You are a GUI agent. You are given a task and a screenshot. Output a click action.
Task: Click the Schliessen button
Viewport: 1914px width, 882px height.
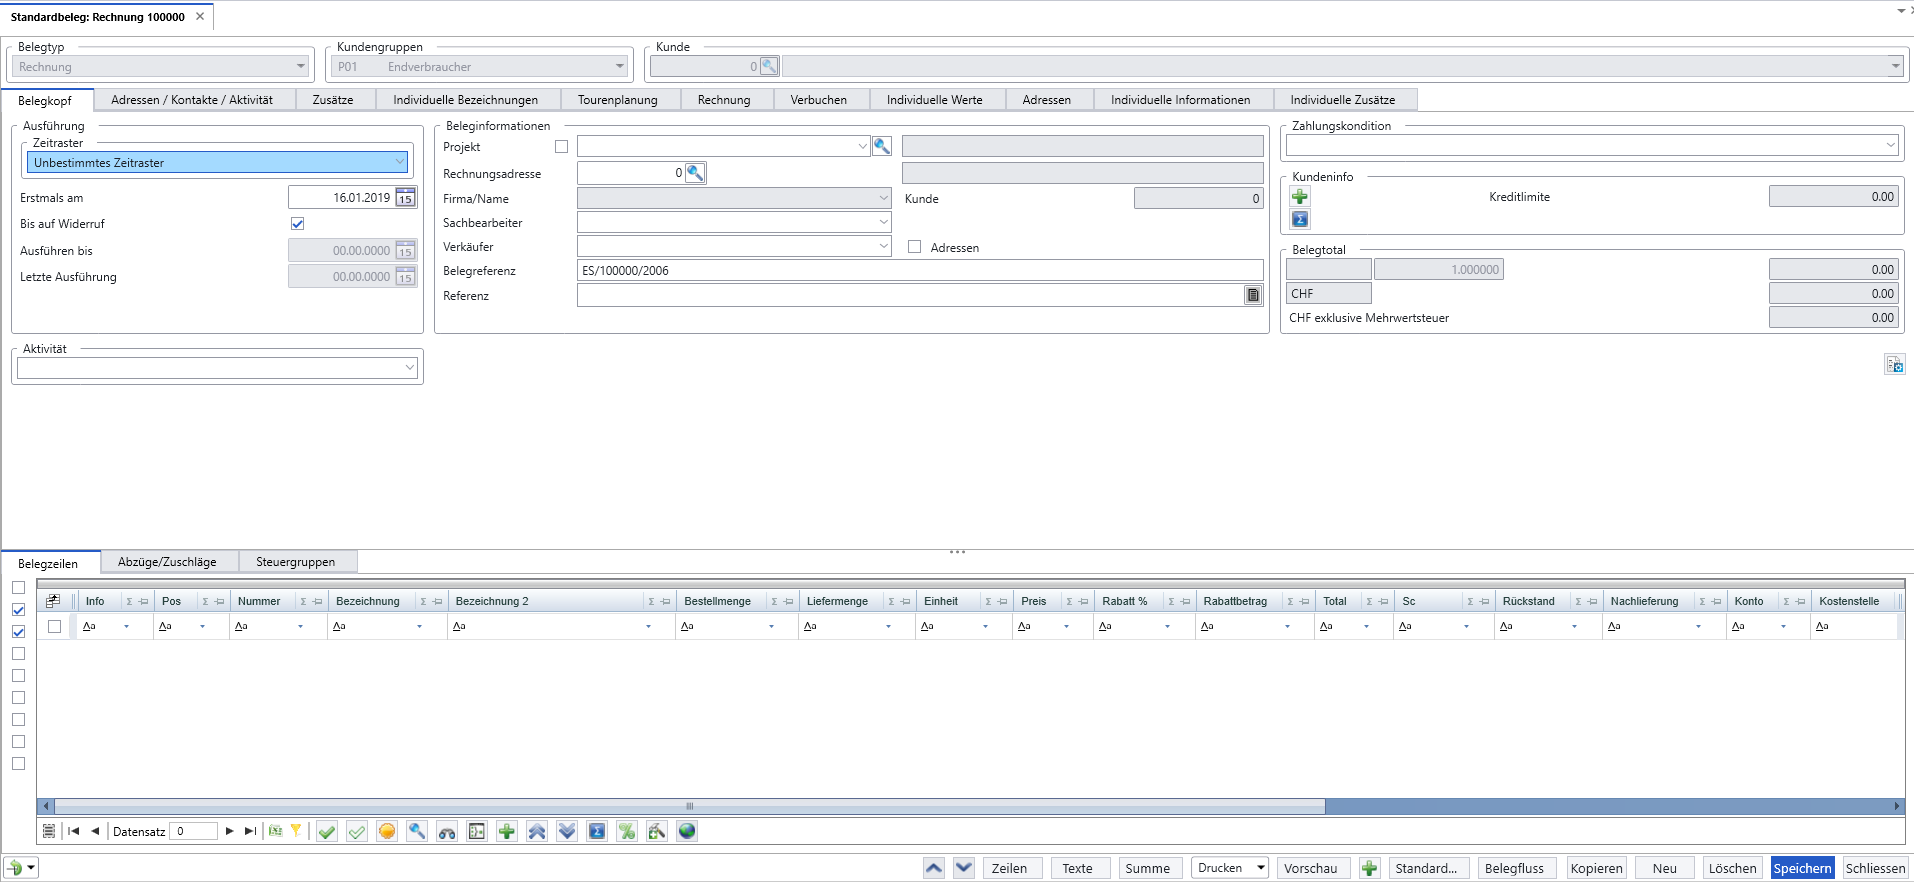pyautogui.click(x=1875, y=868)
